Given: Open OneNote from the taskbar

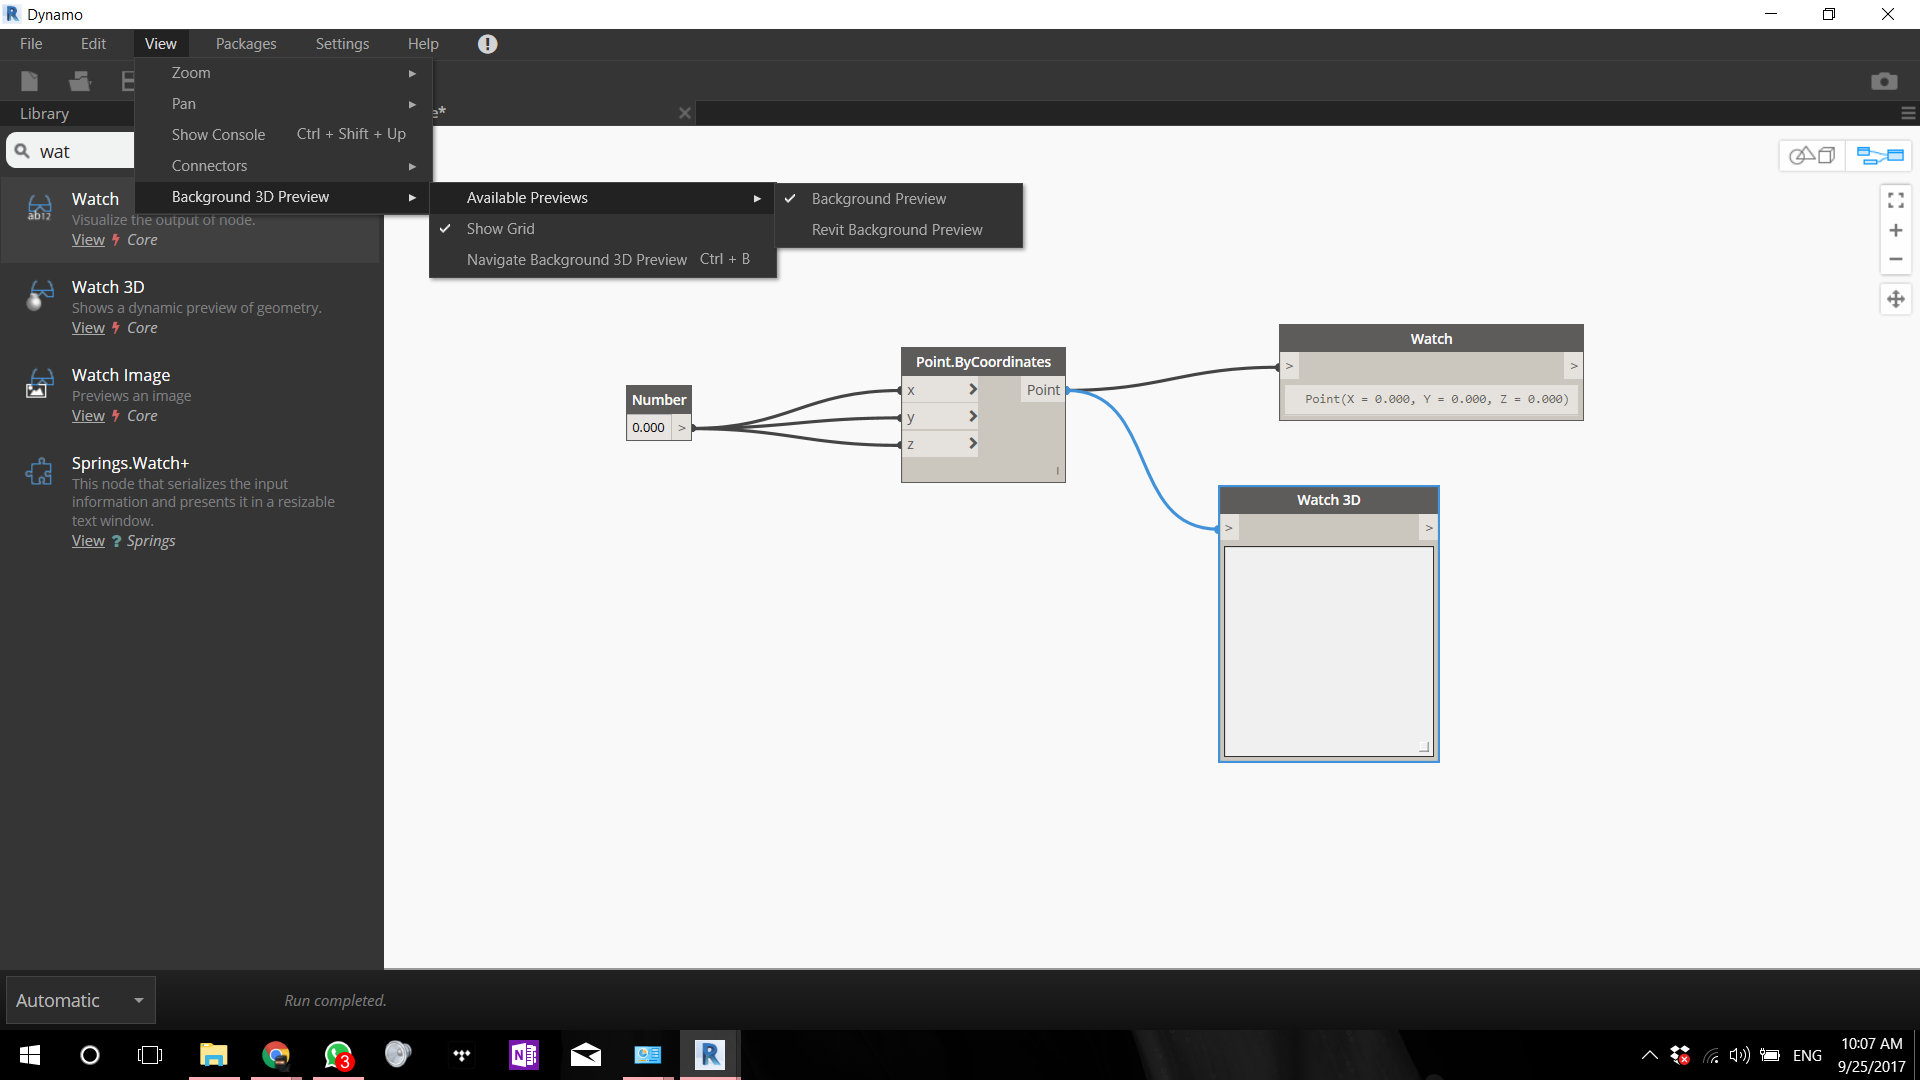Looking at the screenshot, I should tap(524, 1055).
